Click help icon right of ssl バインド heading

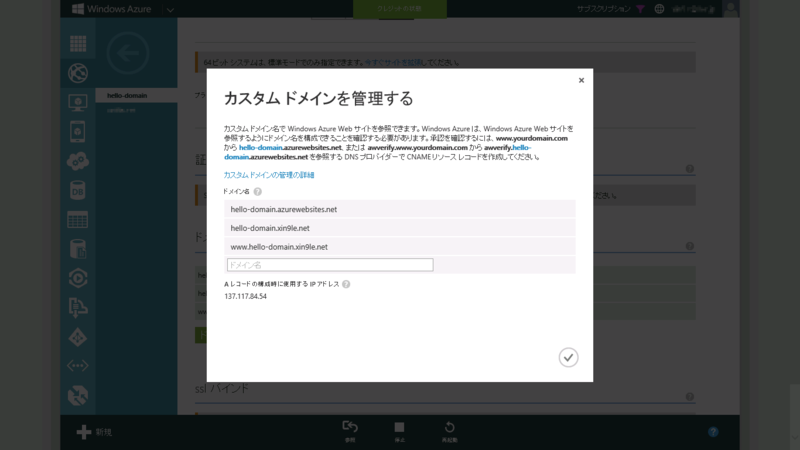[690, 397]
